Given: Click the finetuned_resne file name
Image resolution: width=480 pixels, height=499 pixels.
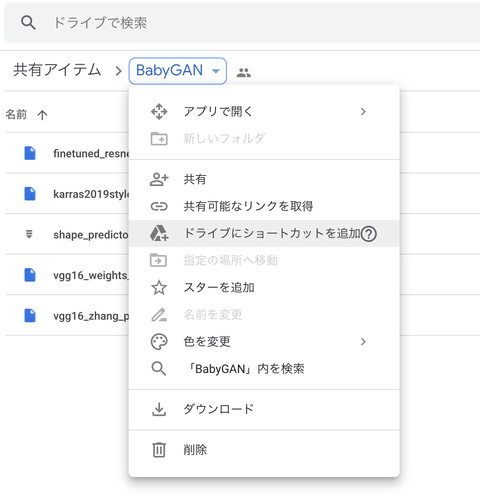Looking at the screenshot, I should pos(91,153).
